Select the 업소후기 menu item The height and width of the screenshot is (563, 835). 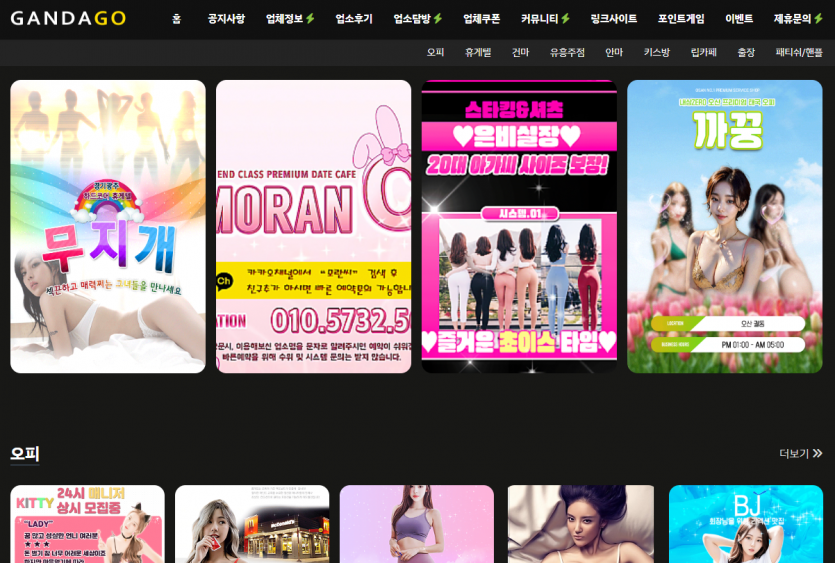coord(354,19)
